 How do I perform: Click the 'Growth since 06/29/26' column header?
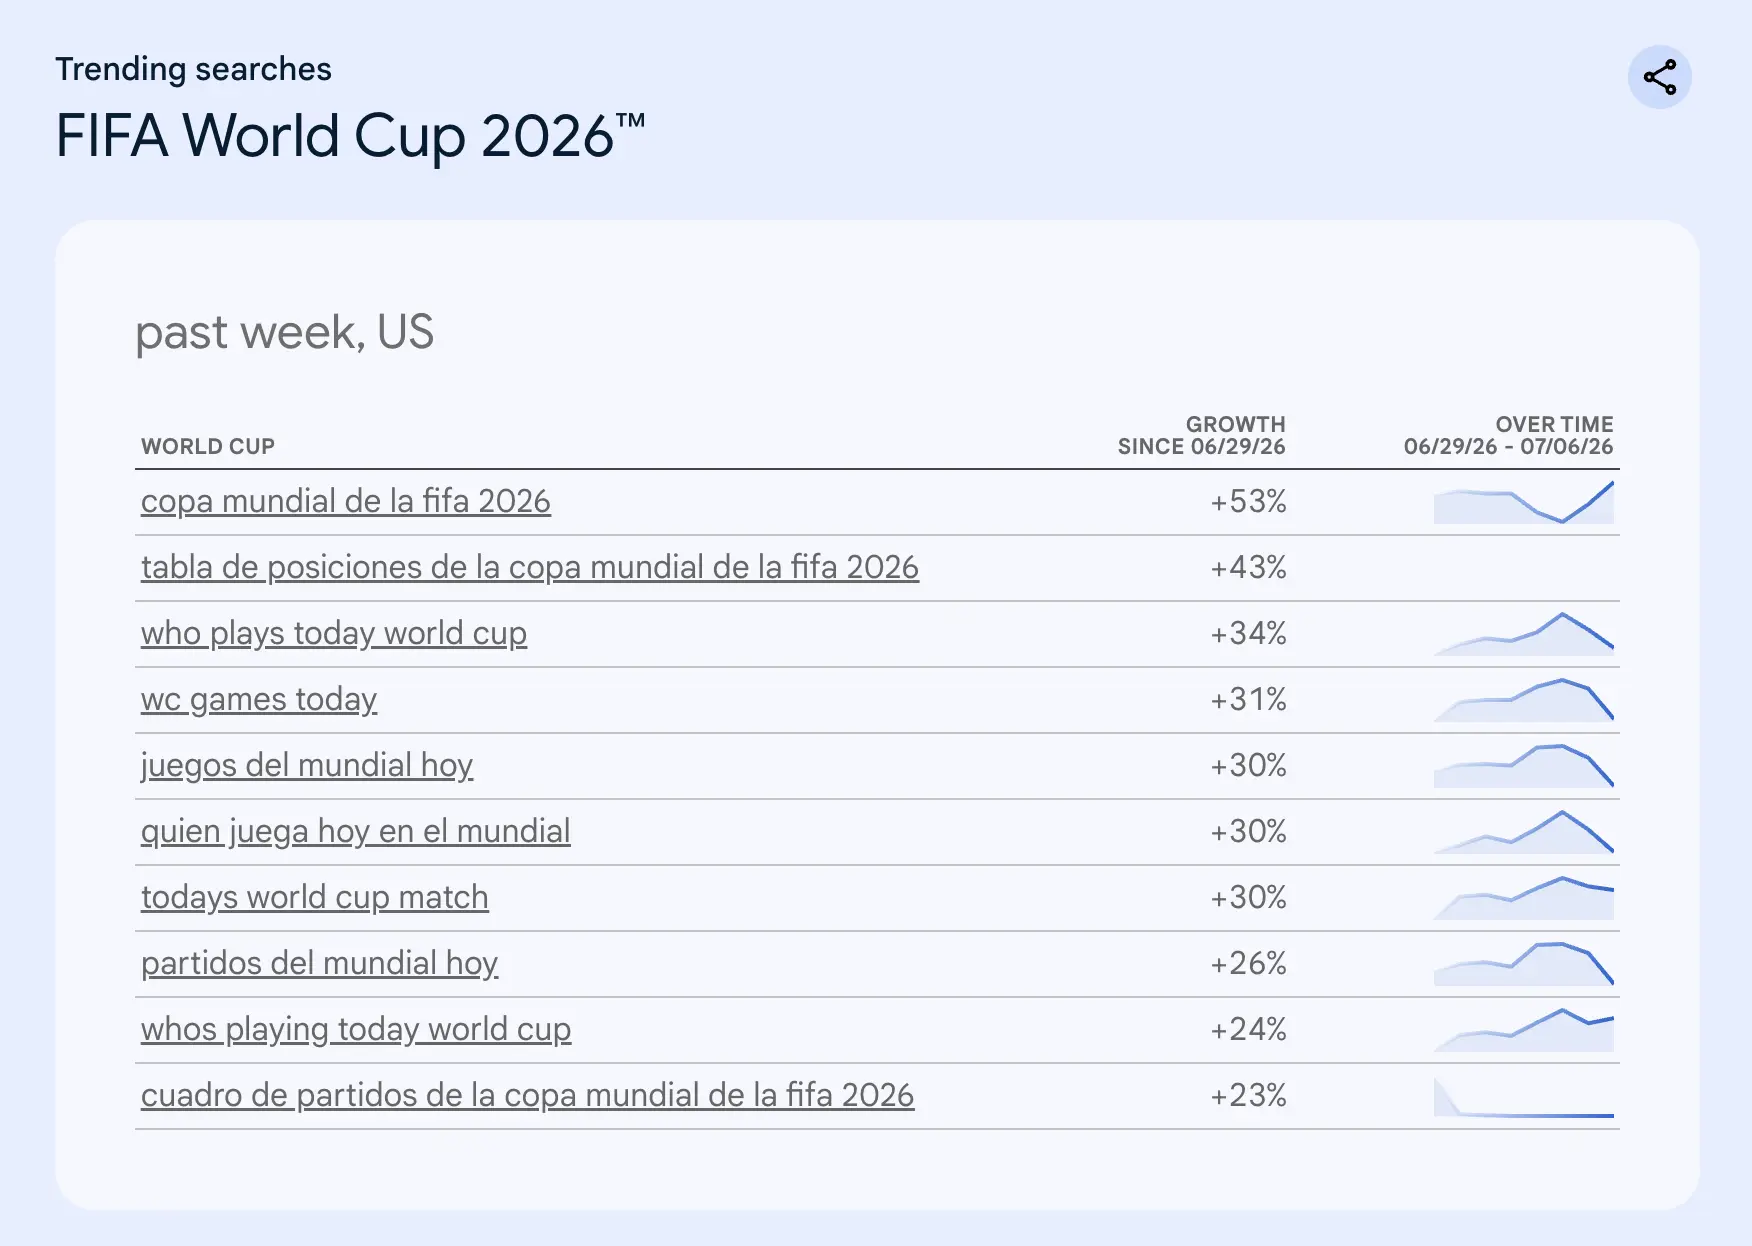coord(1202,435)
